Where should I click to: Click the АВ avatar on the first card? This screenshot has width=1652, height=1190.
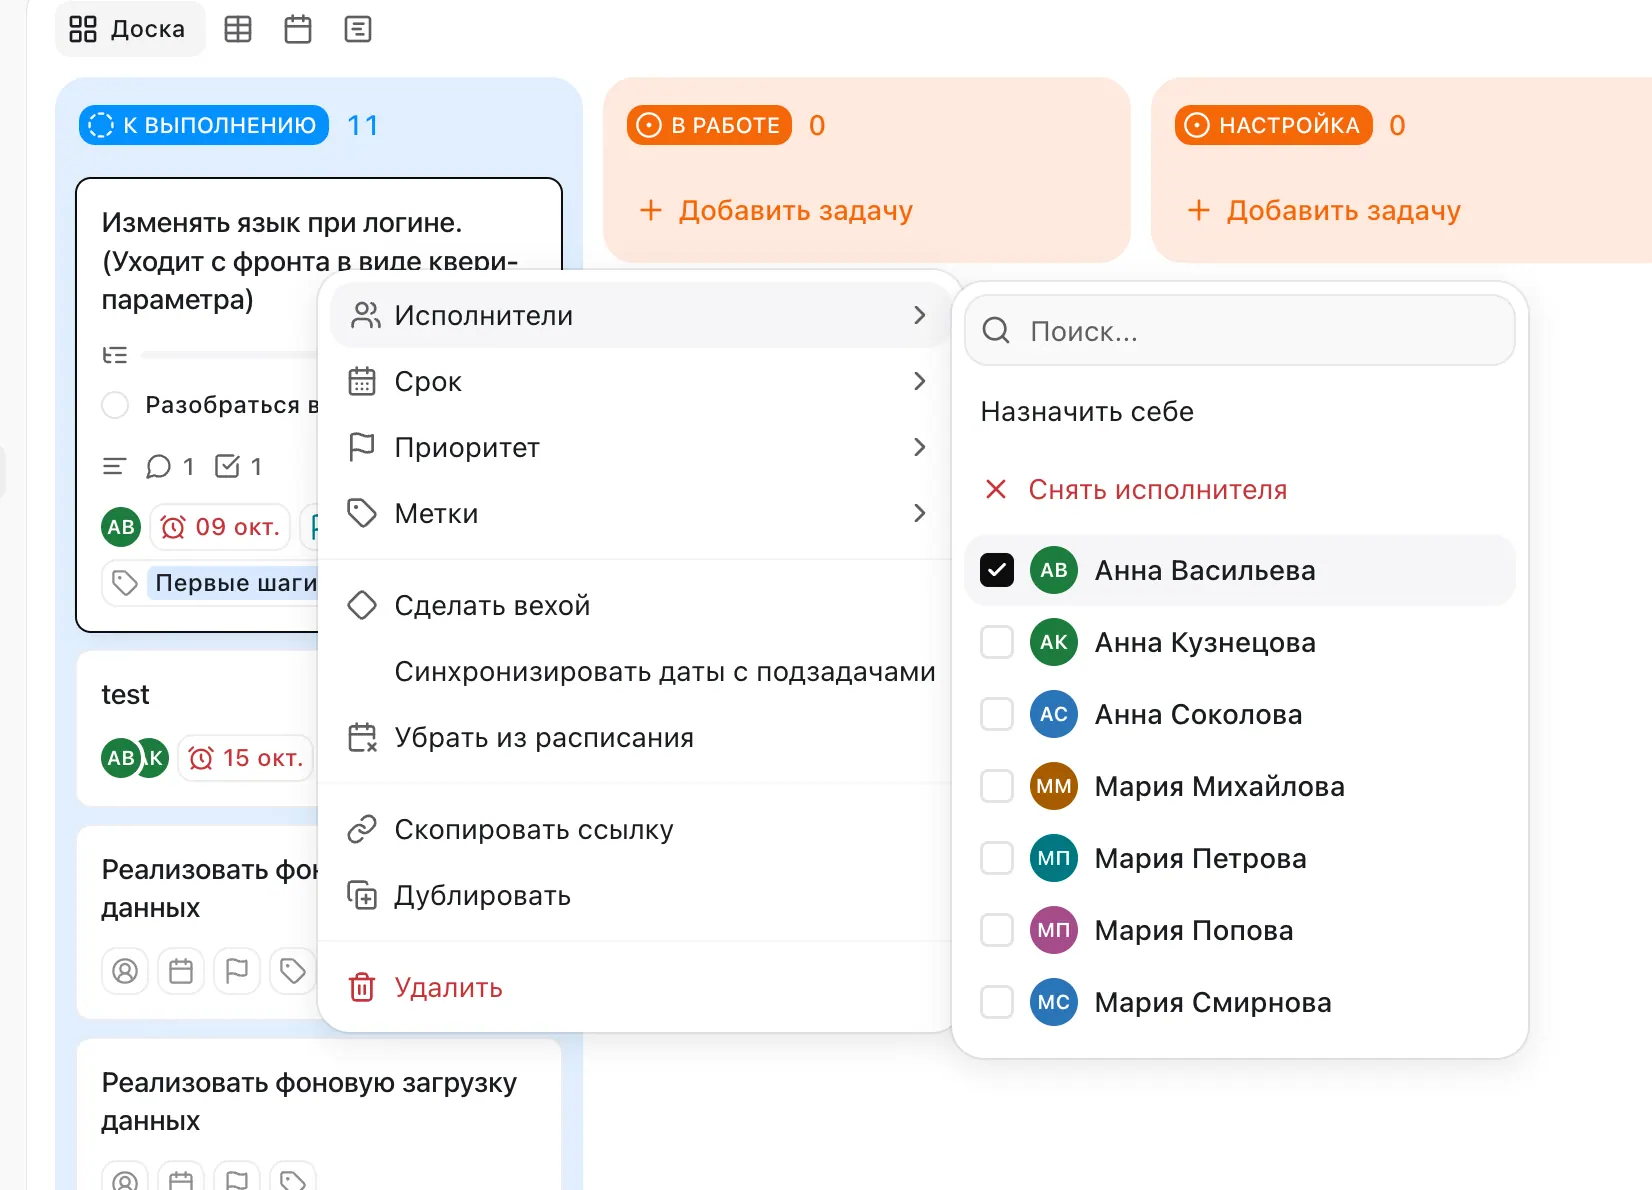[121, 527]
